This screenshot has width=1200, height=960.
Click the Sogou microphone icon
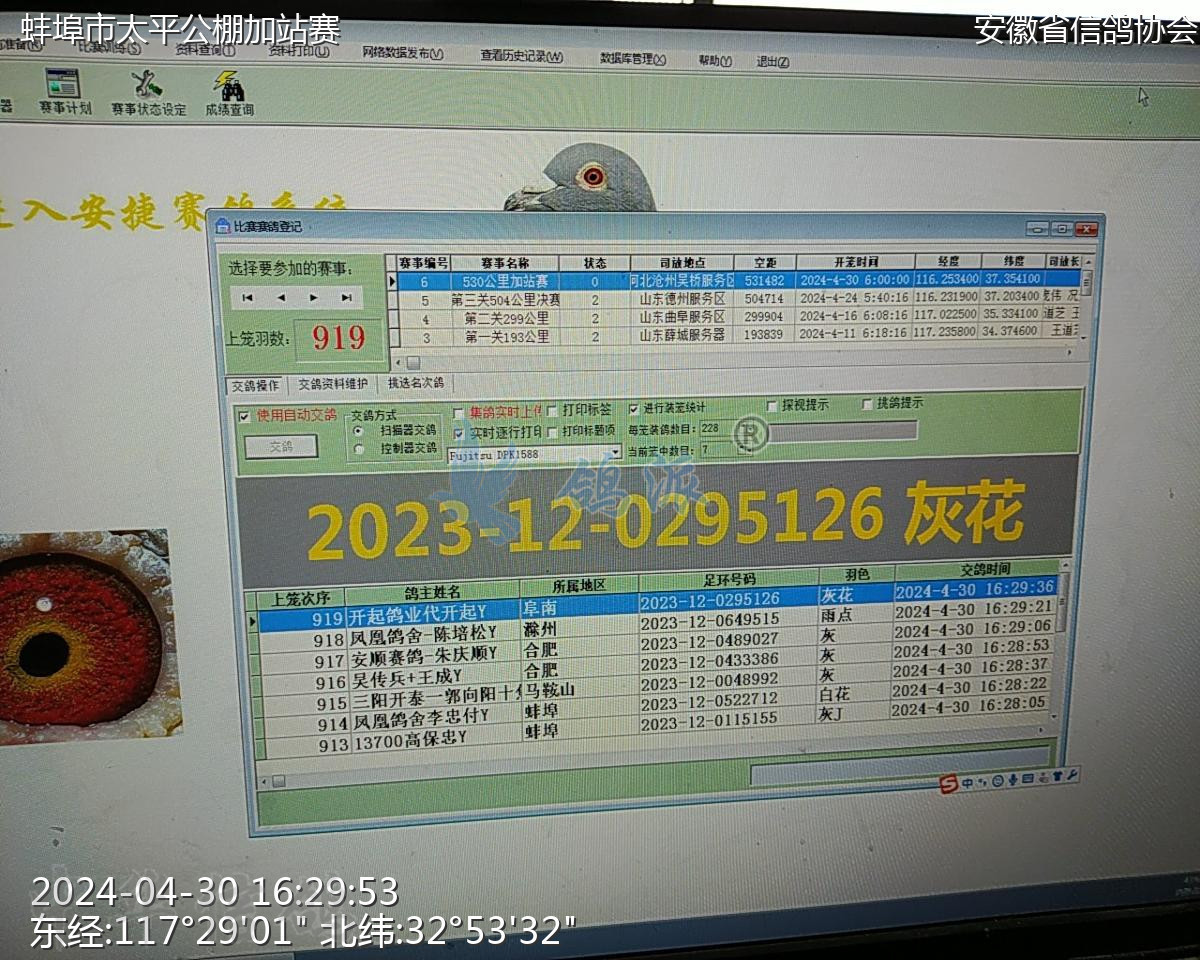tap(1013, 780)
